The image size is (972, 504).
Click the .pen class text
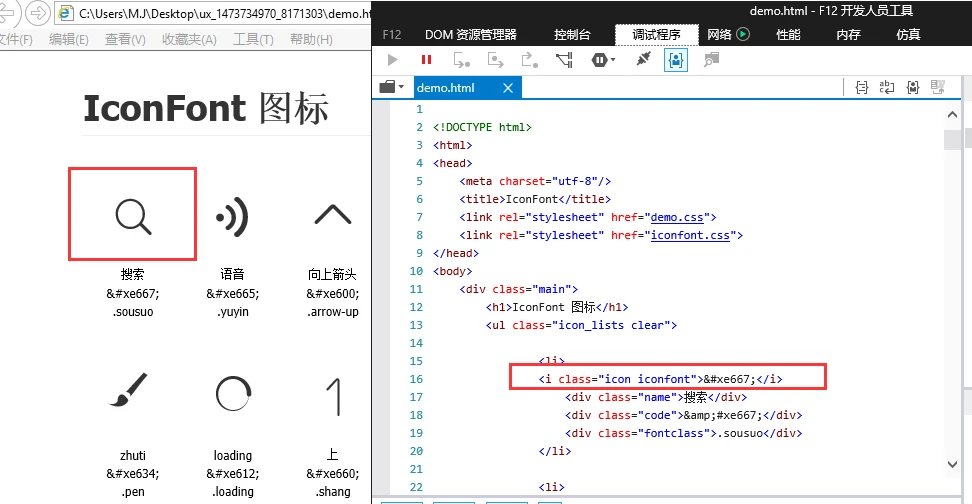tap(133, 492)
